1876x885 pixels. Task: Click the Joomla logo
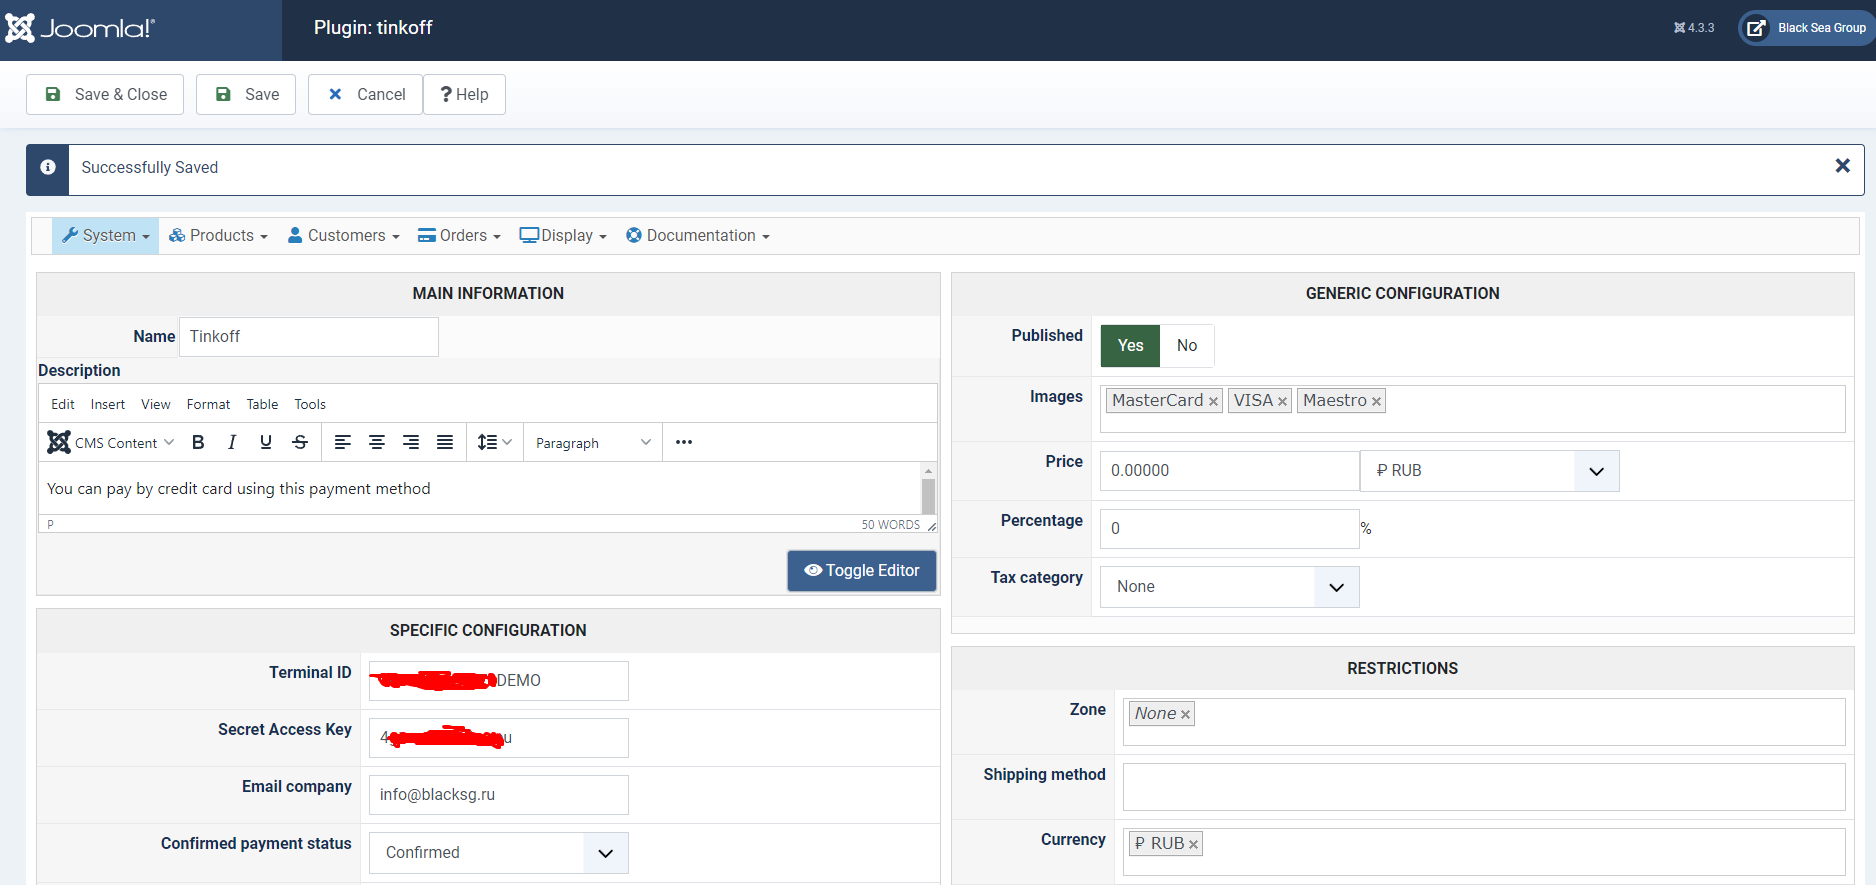[x=80, y=28]
